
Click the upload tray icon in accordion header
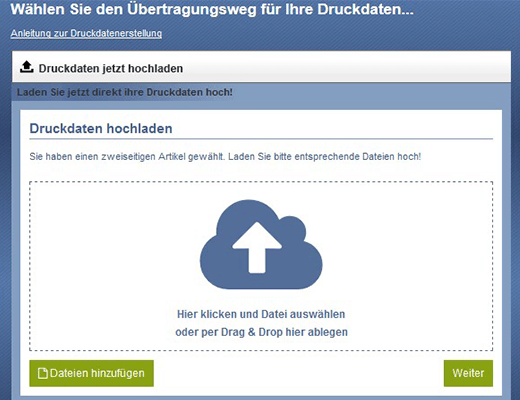coord(27,67)
